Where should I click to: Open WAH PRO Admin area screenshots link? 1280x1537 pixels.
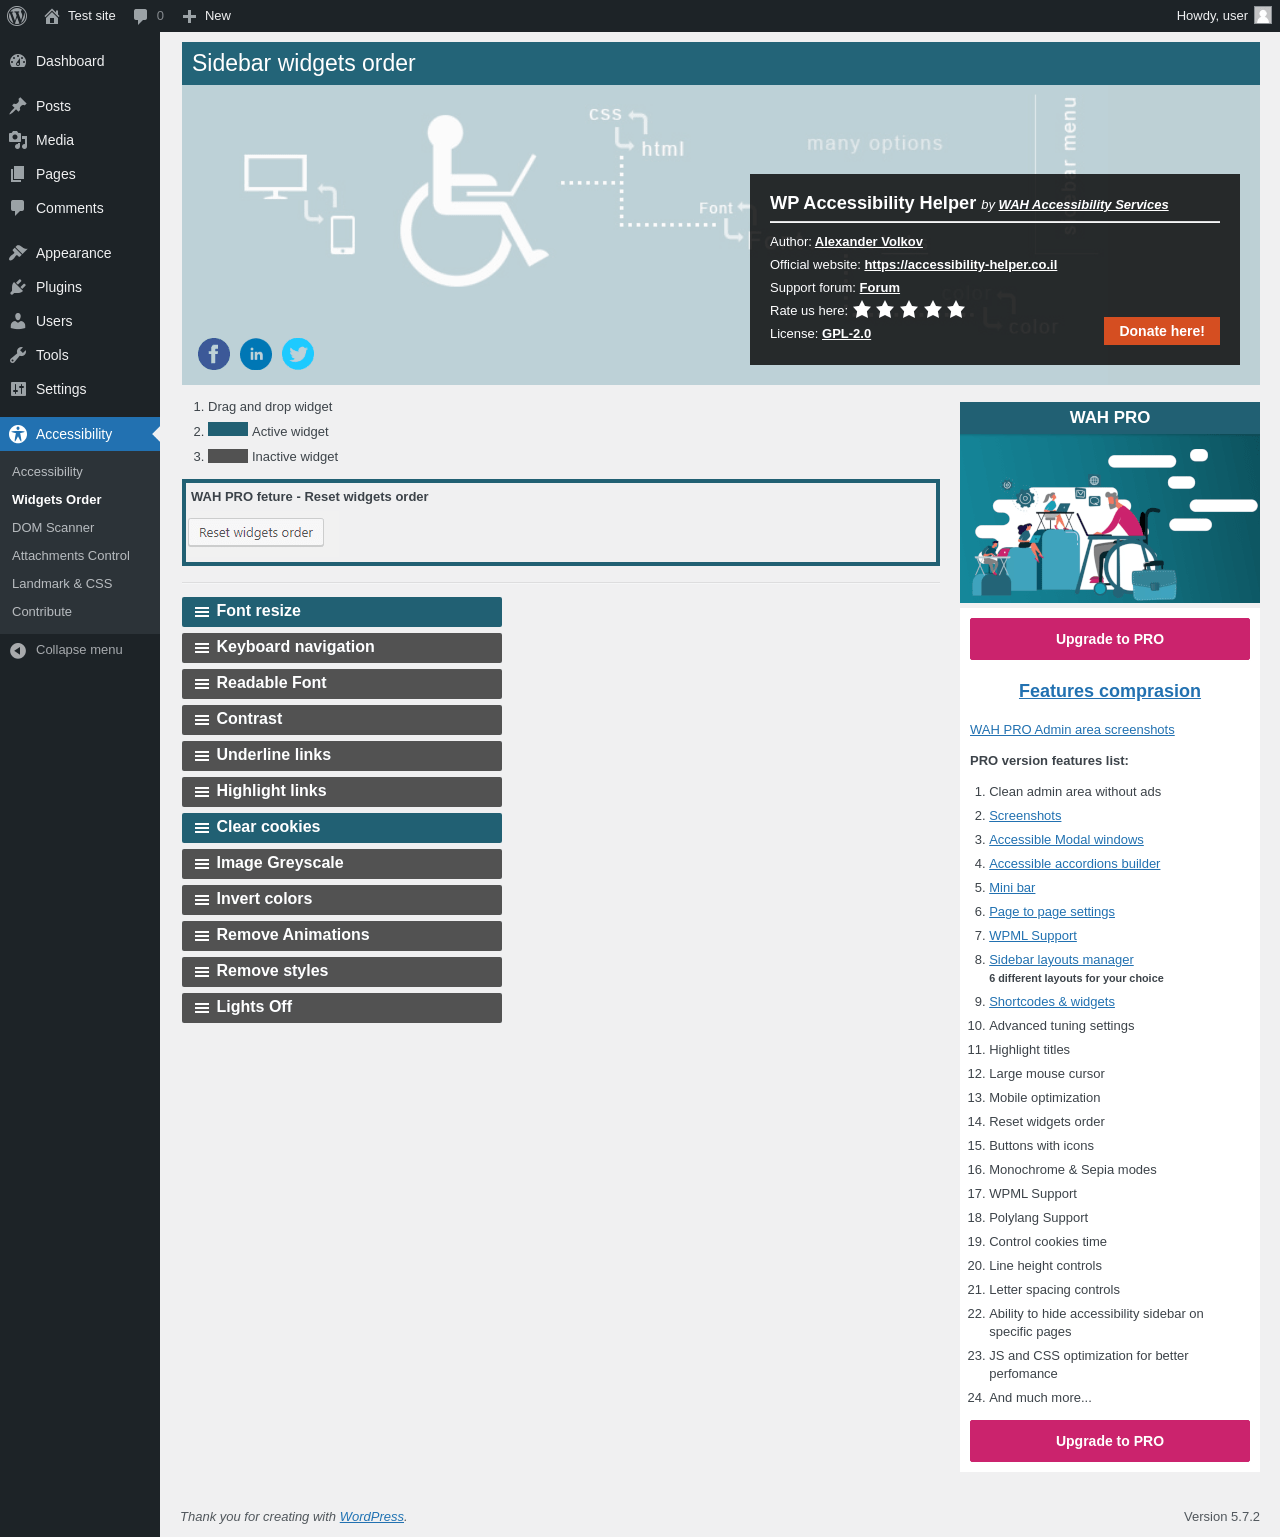click(x=1072, y=730)
